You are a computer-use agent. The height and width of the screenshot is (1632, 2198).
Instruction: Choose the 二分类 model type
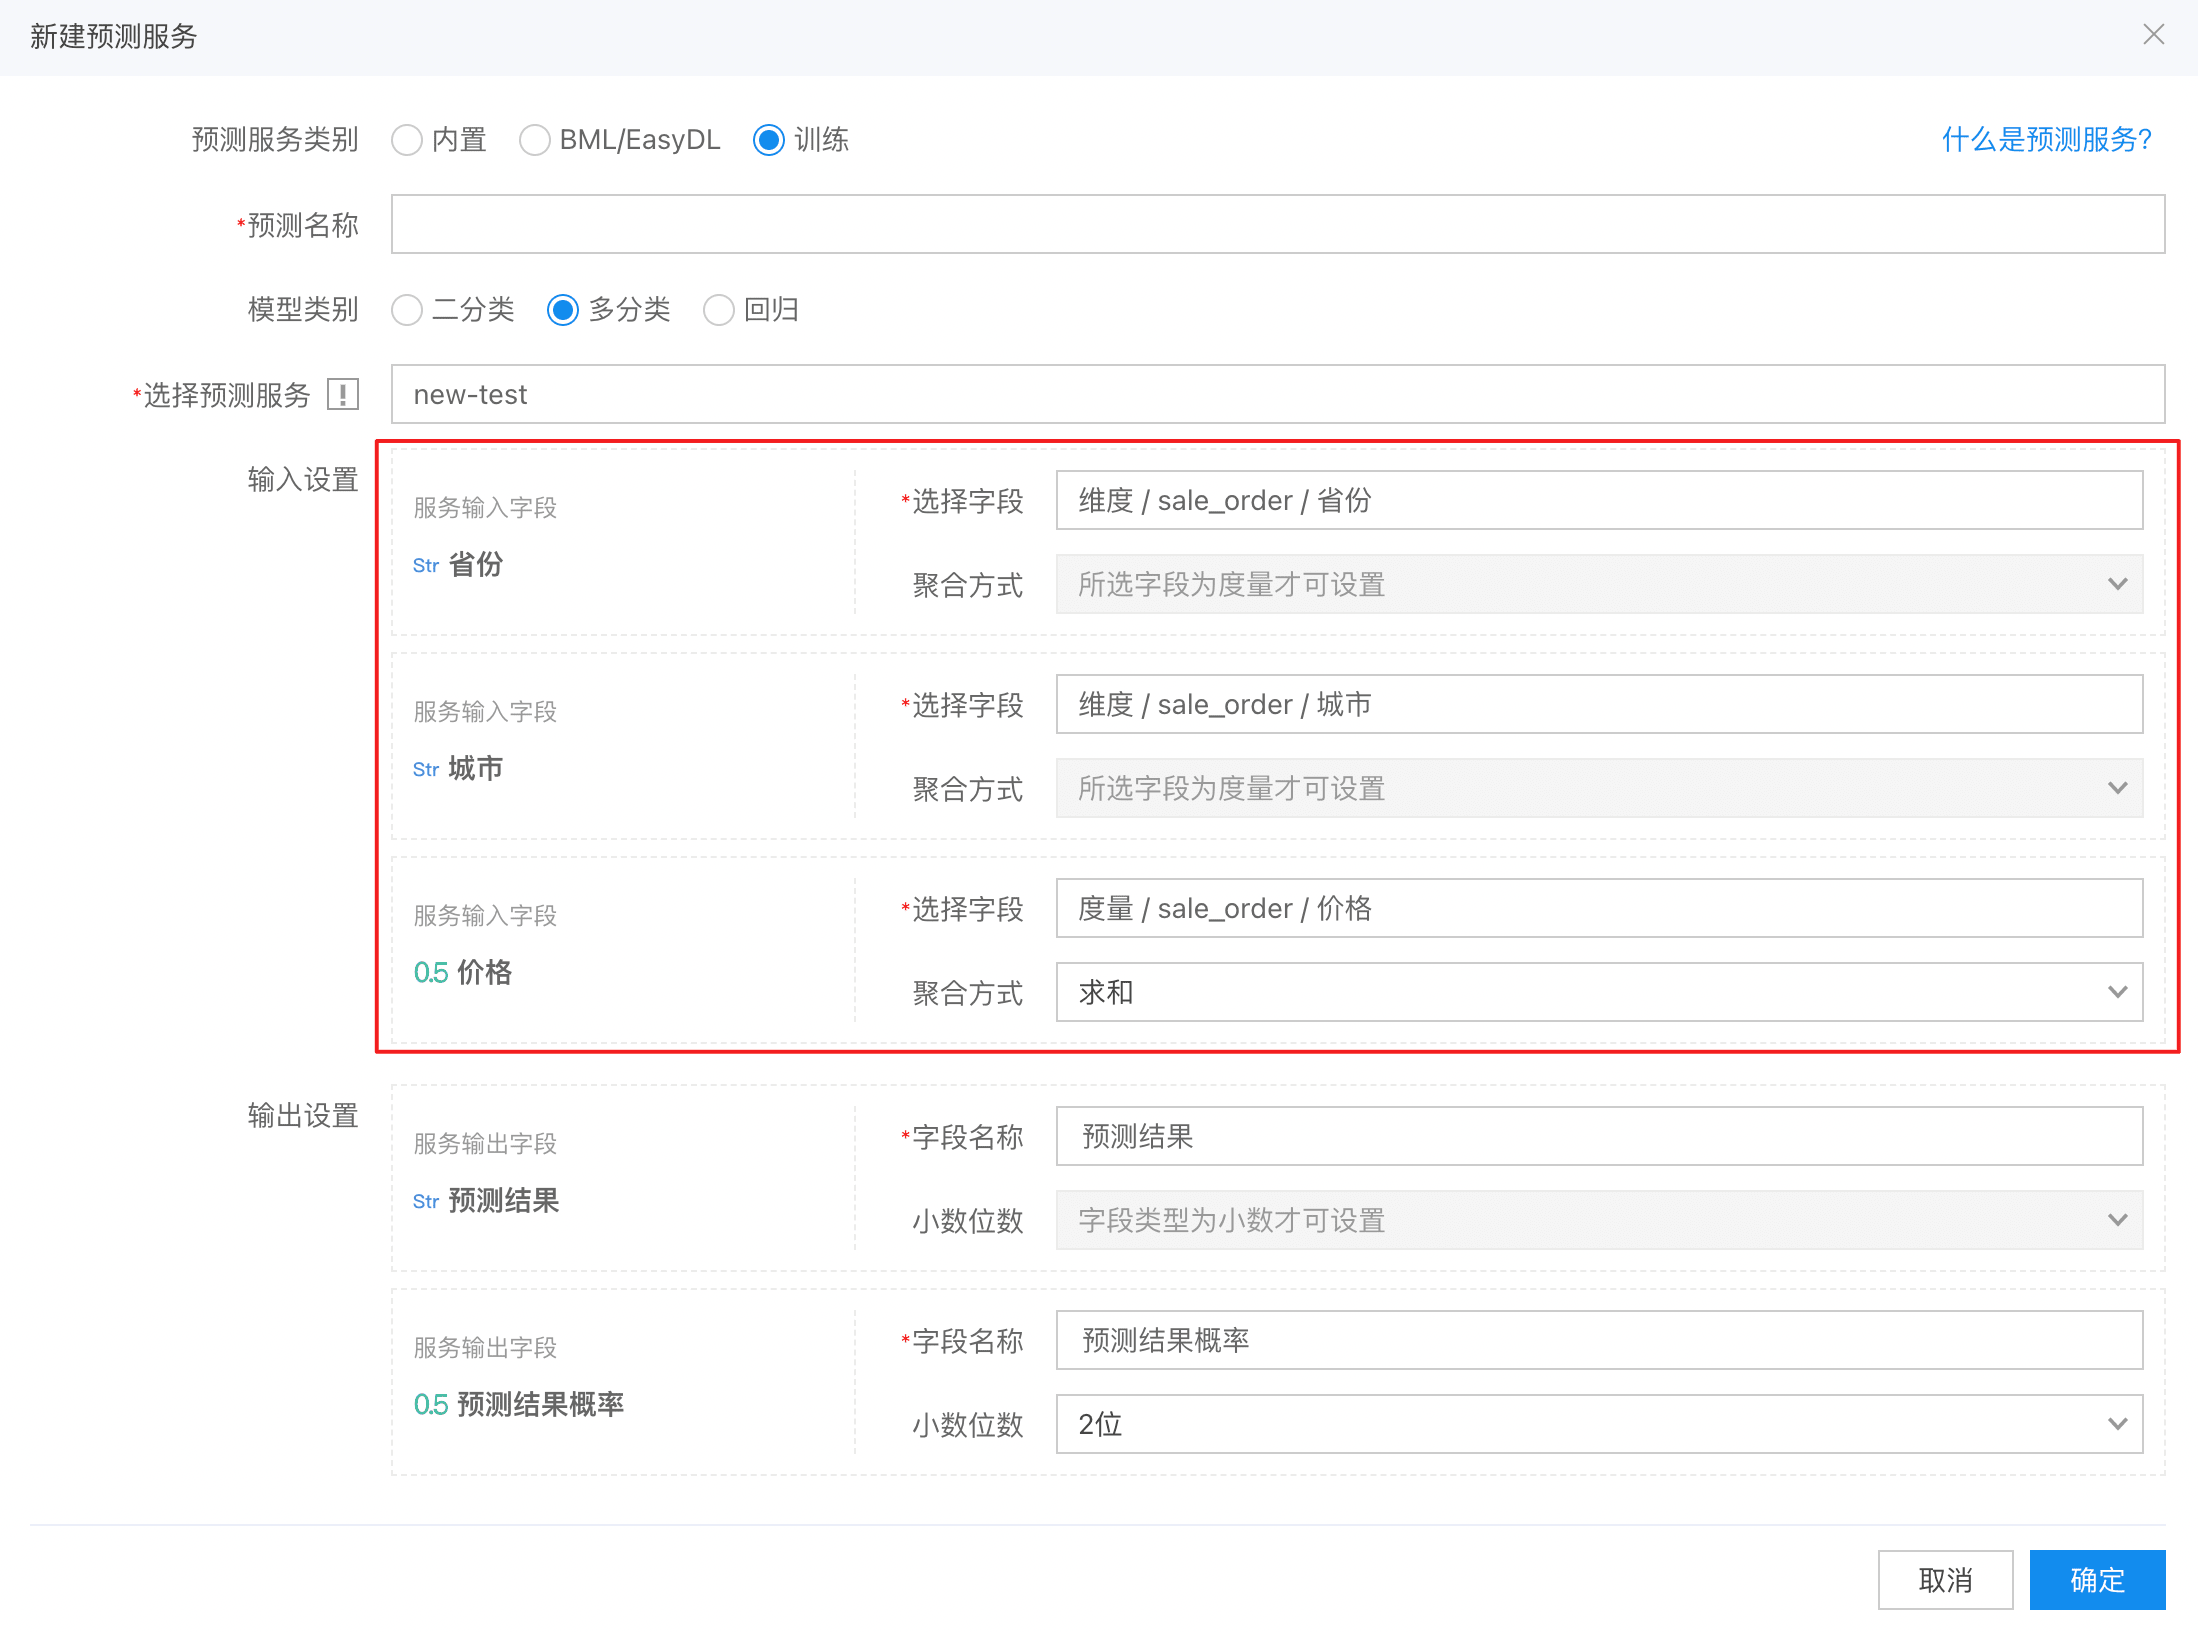pos(407,310)
